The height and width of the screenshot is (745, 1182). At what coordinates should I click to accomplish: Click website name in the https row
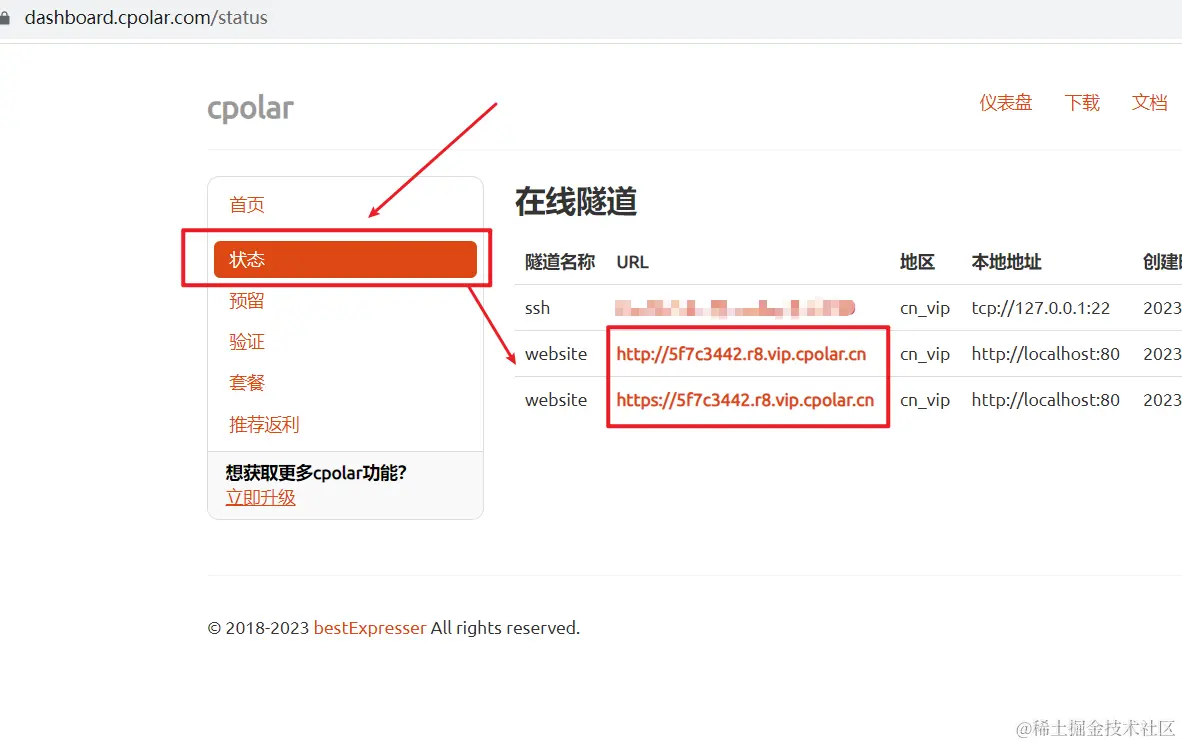[556, 400]
